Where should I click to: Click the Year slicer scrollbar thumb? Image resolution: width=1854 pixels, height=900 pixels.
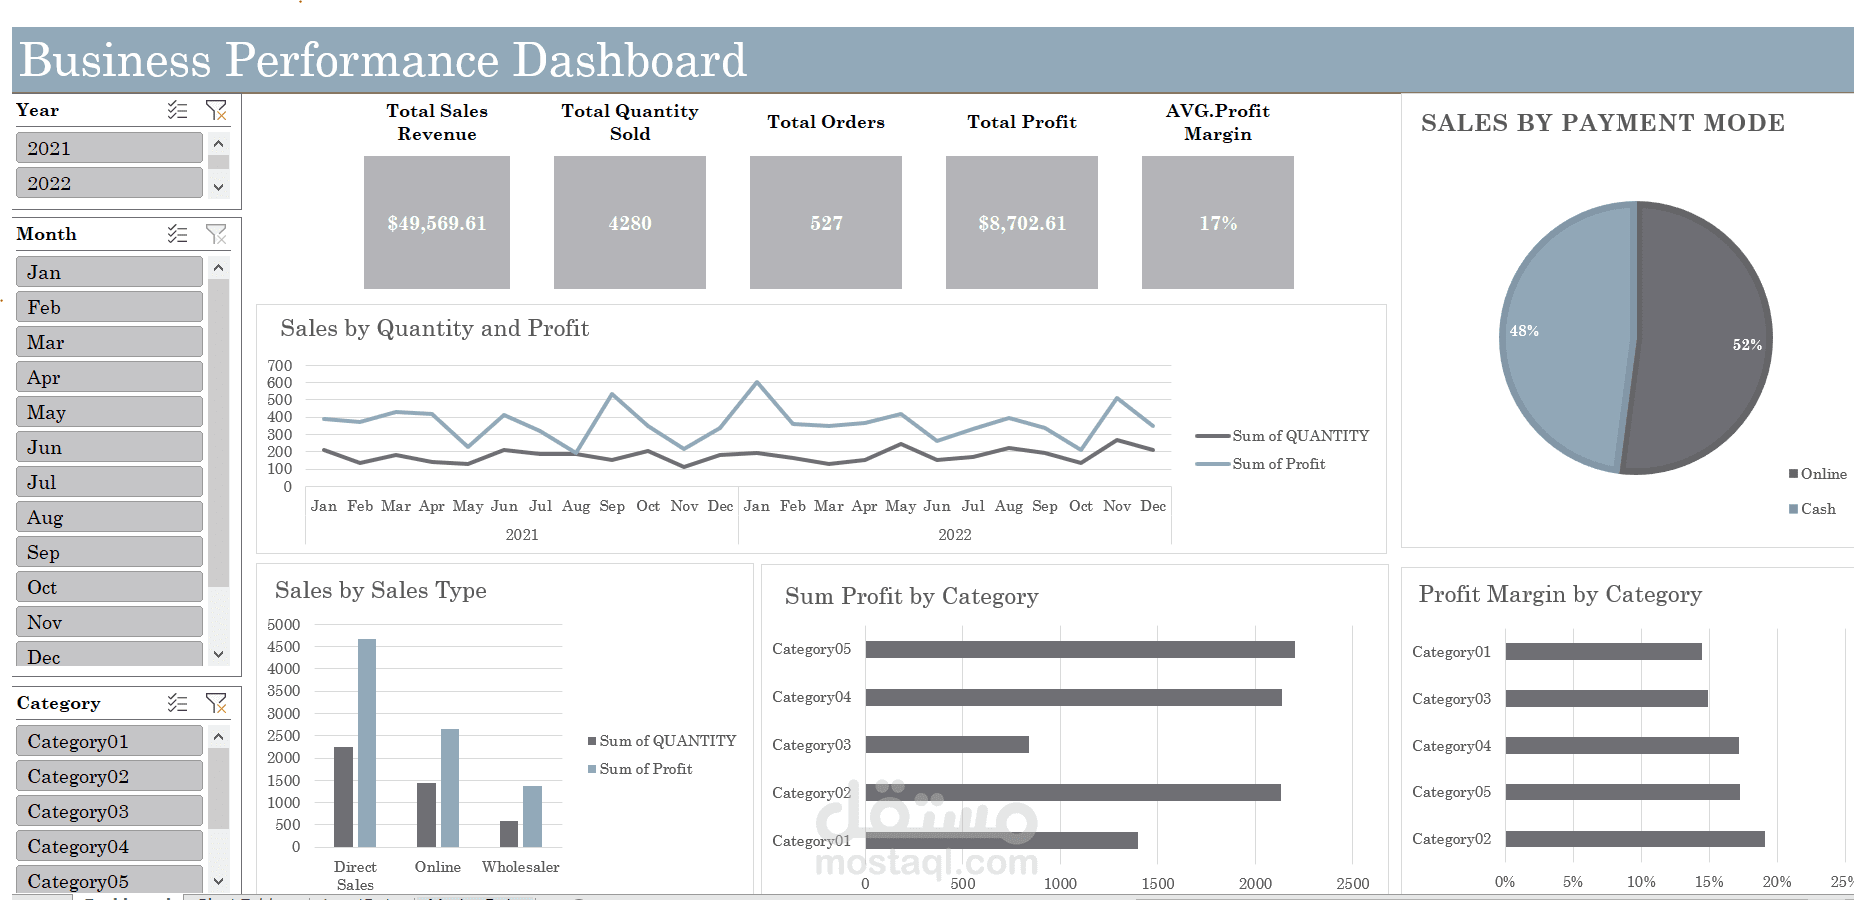(217, 165)
